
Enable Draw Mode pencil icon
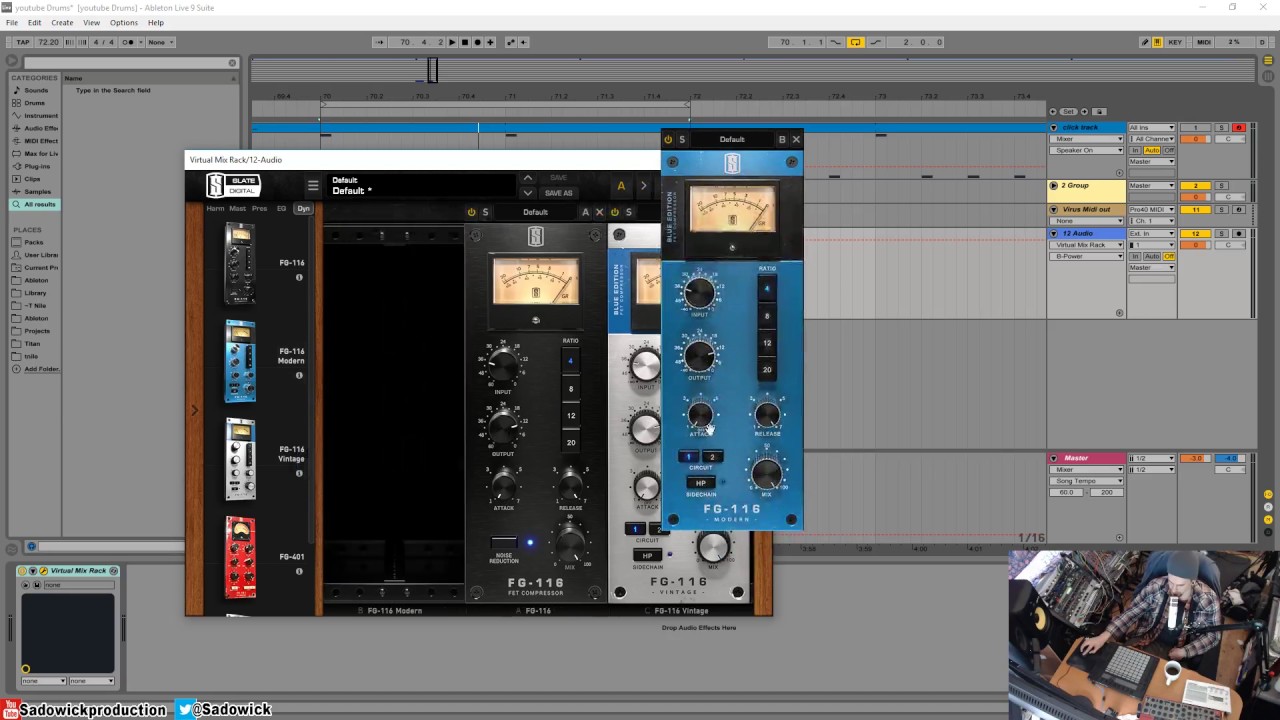pyautogui.click(x=1145, y=42)
